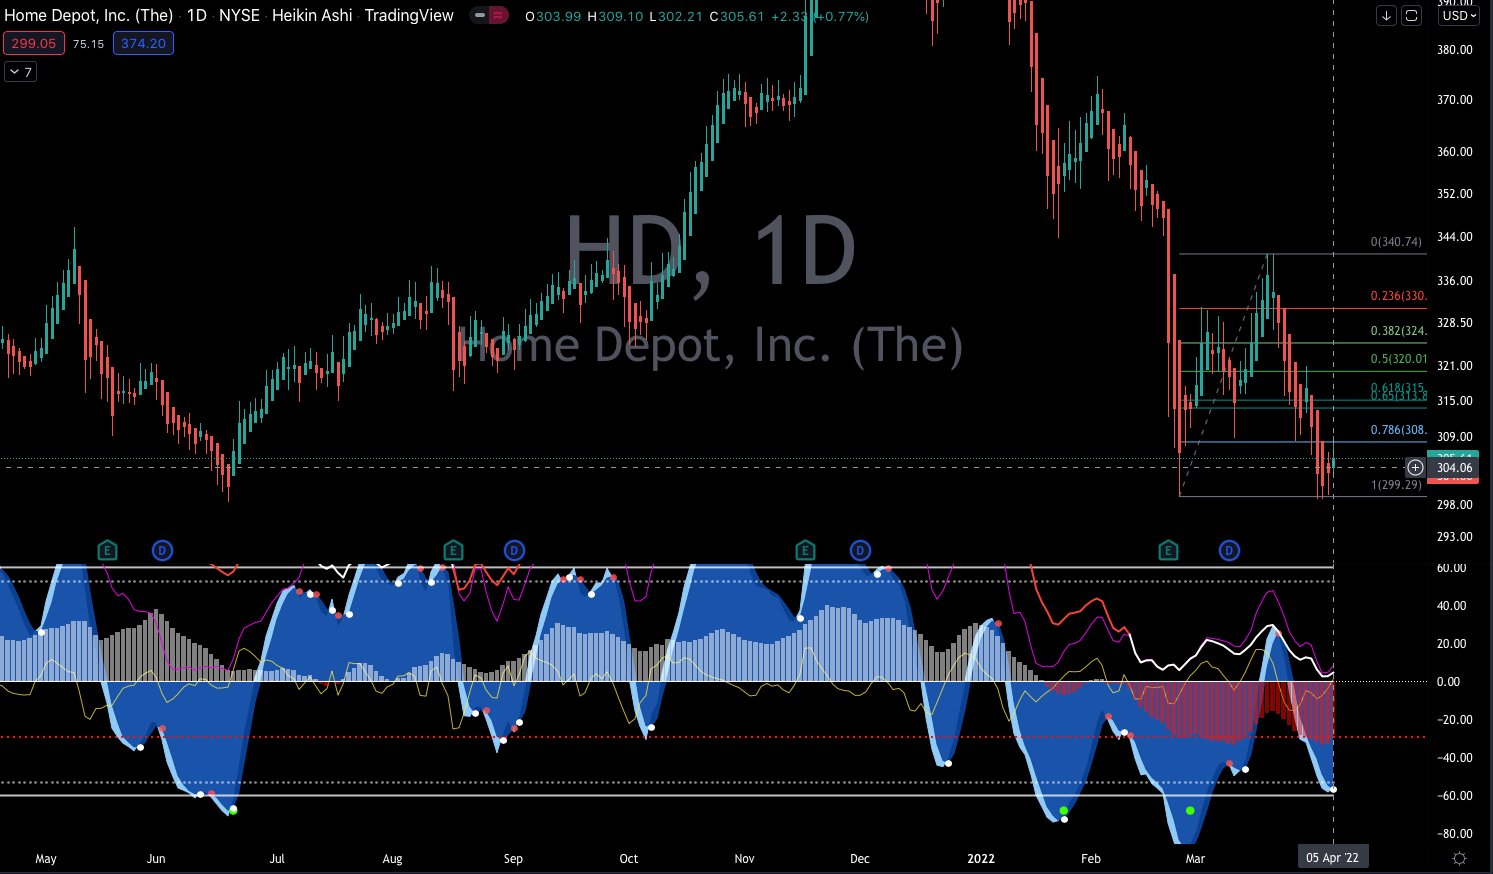Click the 360.00 price axis label
The width and height of the screenshot is (1493, 874).
(x=1455, y=152)
